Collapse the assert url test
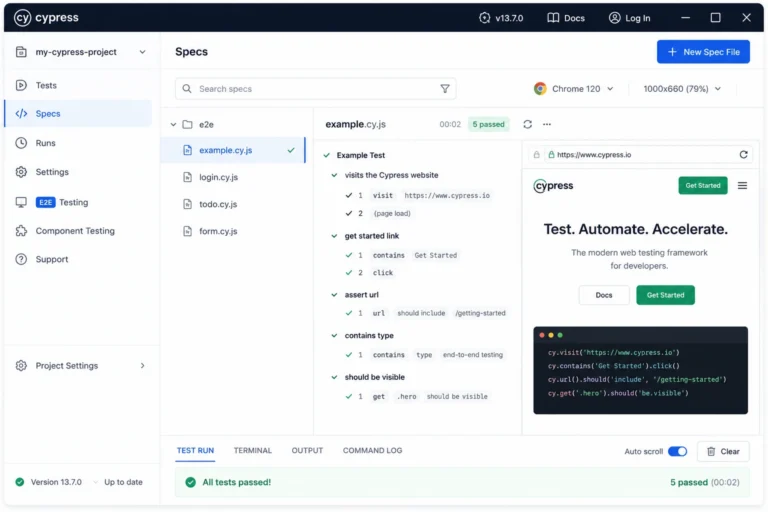This screenshot has width=768, height=512. point(334,295)
